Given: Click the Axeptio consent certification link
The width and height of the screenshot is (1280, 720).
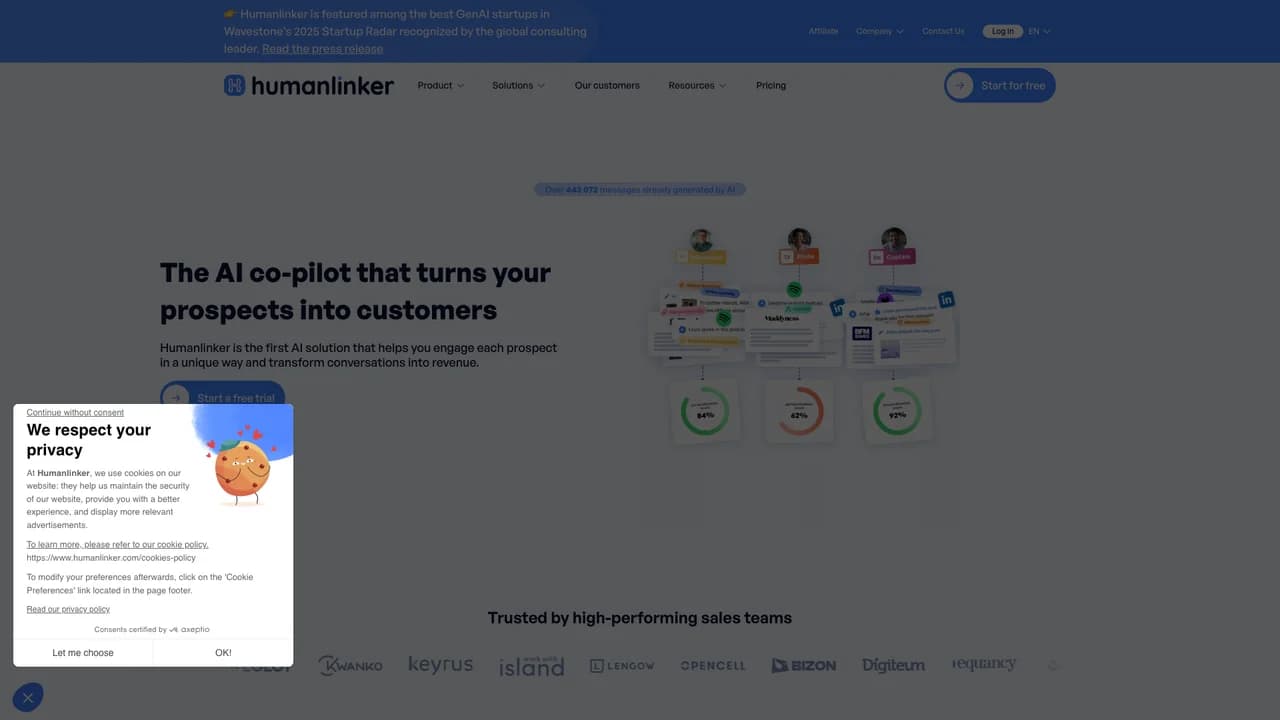Looking at the screenshot, I should coord(152,630).
